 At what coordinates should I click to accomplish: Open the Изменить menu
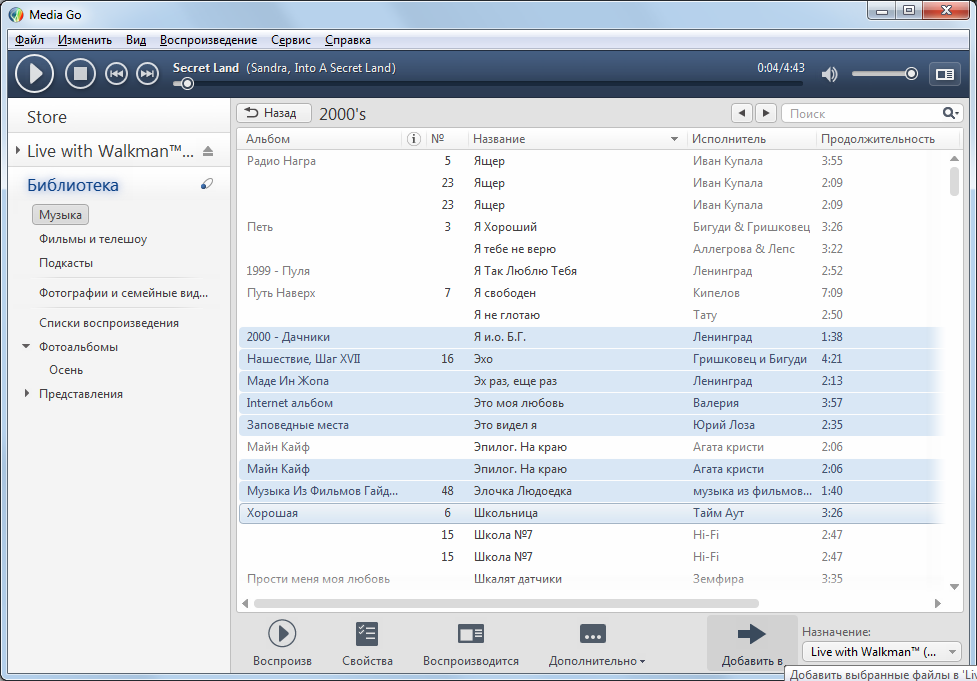tap(85, 40)
